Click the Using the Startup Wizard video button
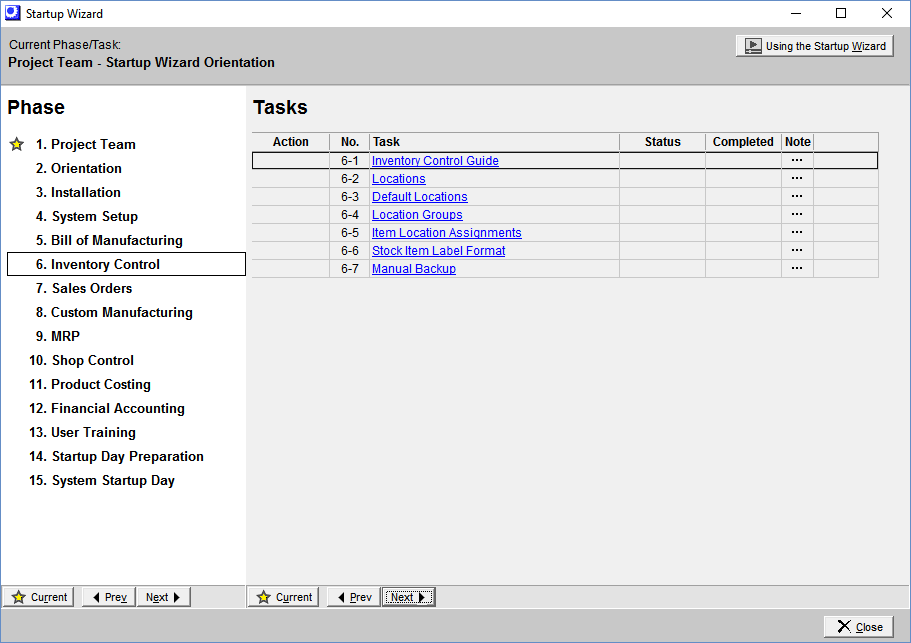This screenshot has width=911, height=643. [814, 46]
